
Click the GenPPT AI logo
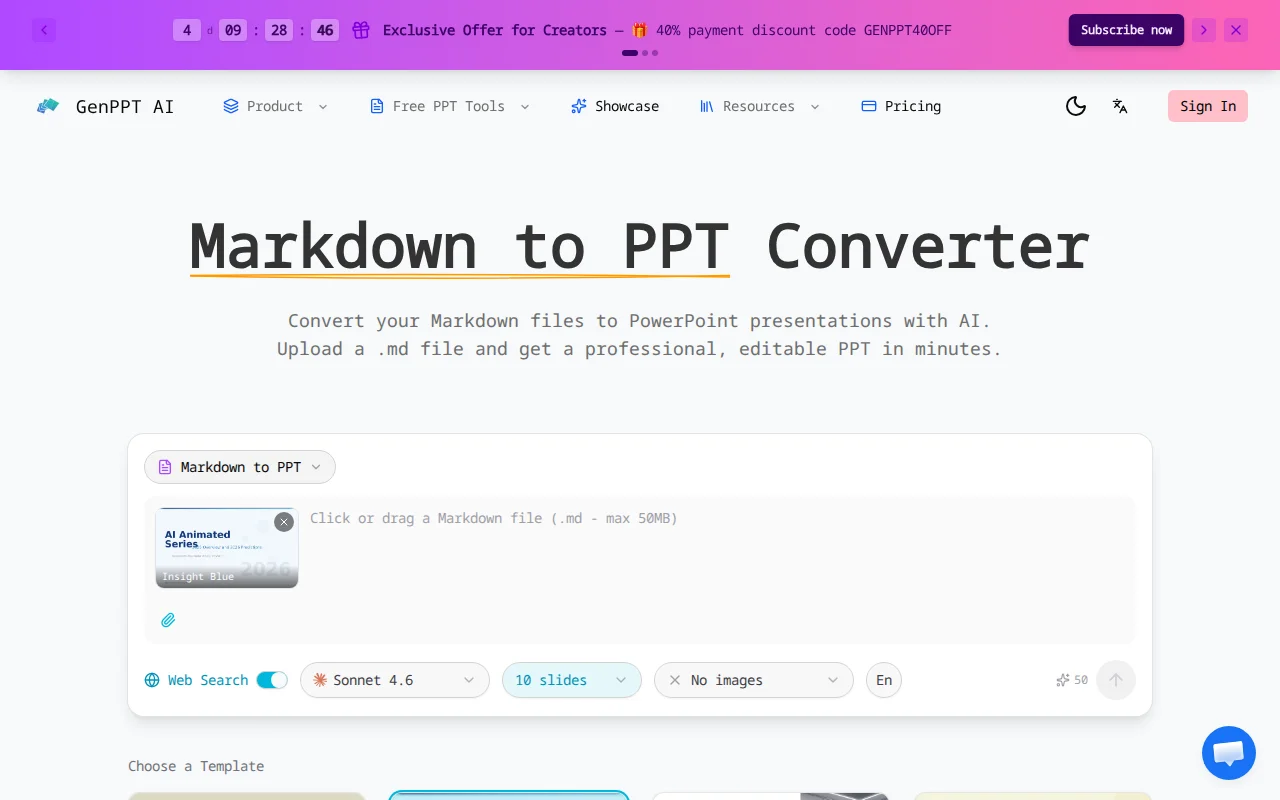point(105,106)
